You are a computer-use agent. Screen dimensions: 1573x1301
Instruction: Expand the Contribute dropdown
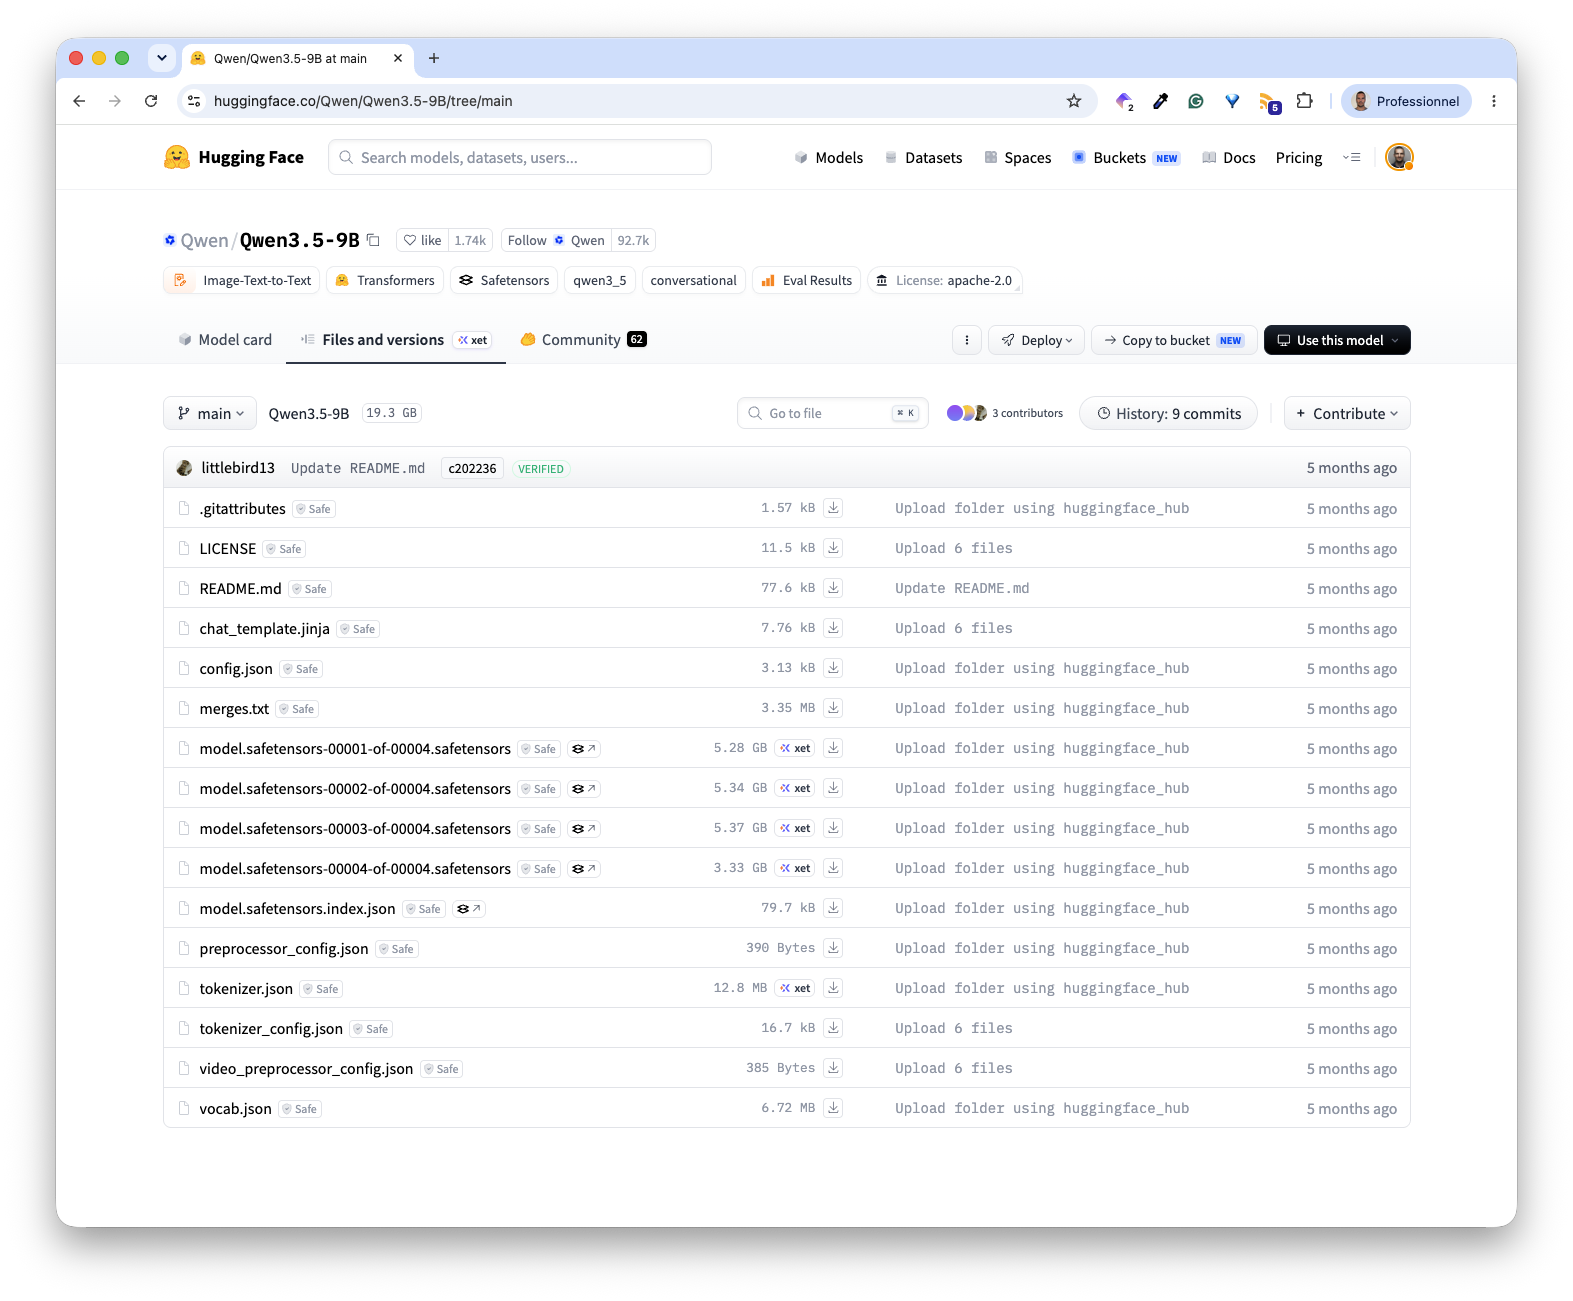(1347, 413)
